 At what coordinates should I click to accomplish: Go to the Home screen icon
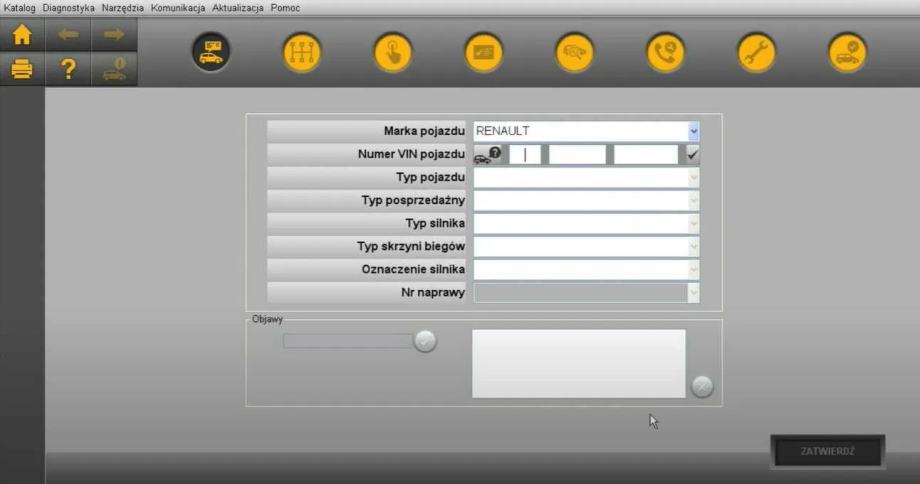point(22,35)
